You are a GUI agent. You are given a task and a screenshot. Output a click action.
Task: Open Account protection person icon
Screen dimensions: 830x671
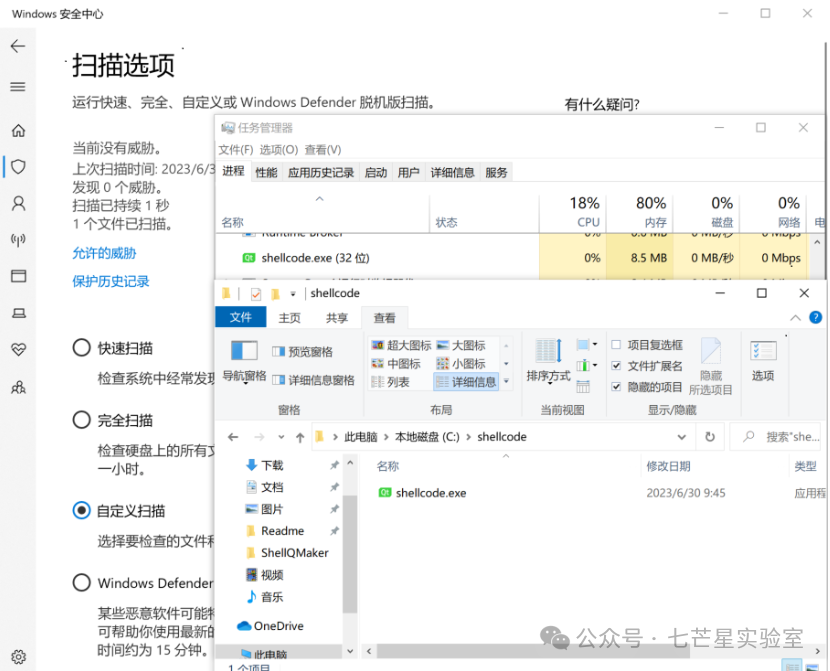pyautogui.click(x=19, y=203)
